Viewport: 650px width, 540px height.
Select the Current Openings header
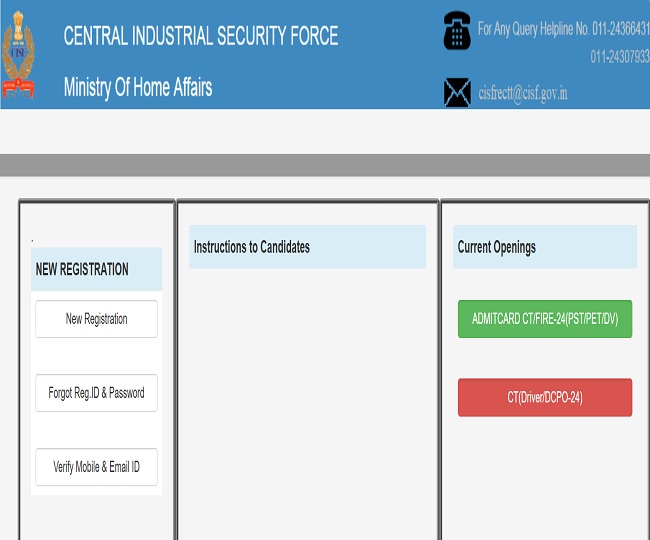click(x=497, y=247)
